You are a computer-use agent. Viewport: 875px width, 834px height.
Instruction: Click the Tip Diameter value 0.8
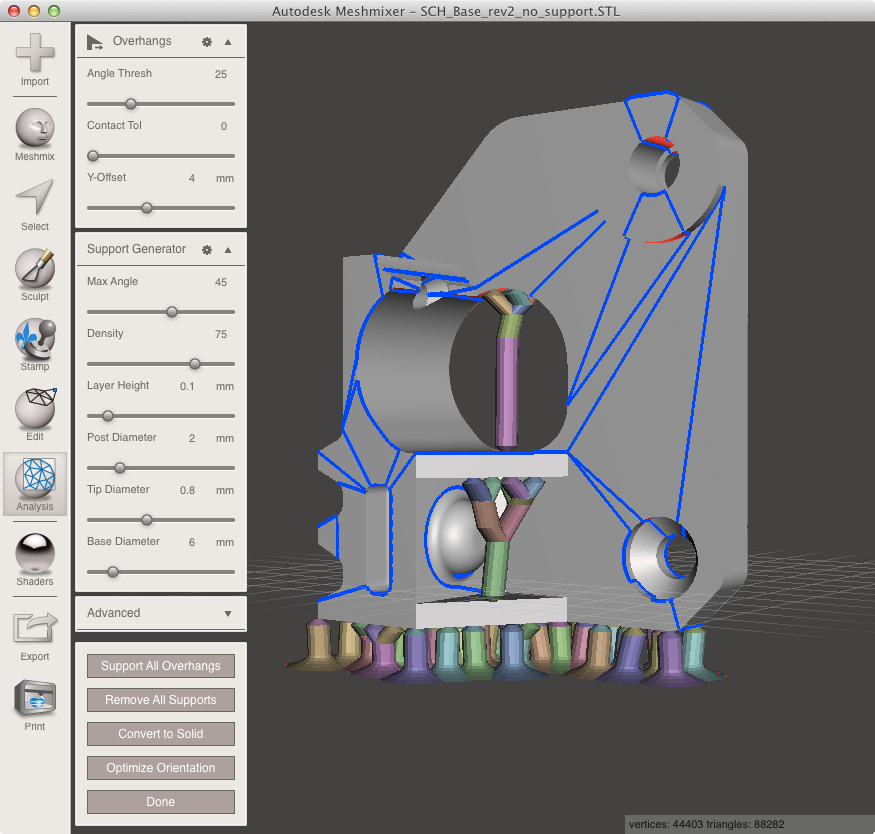coord(187,490)
